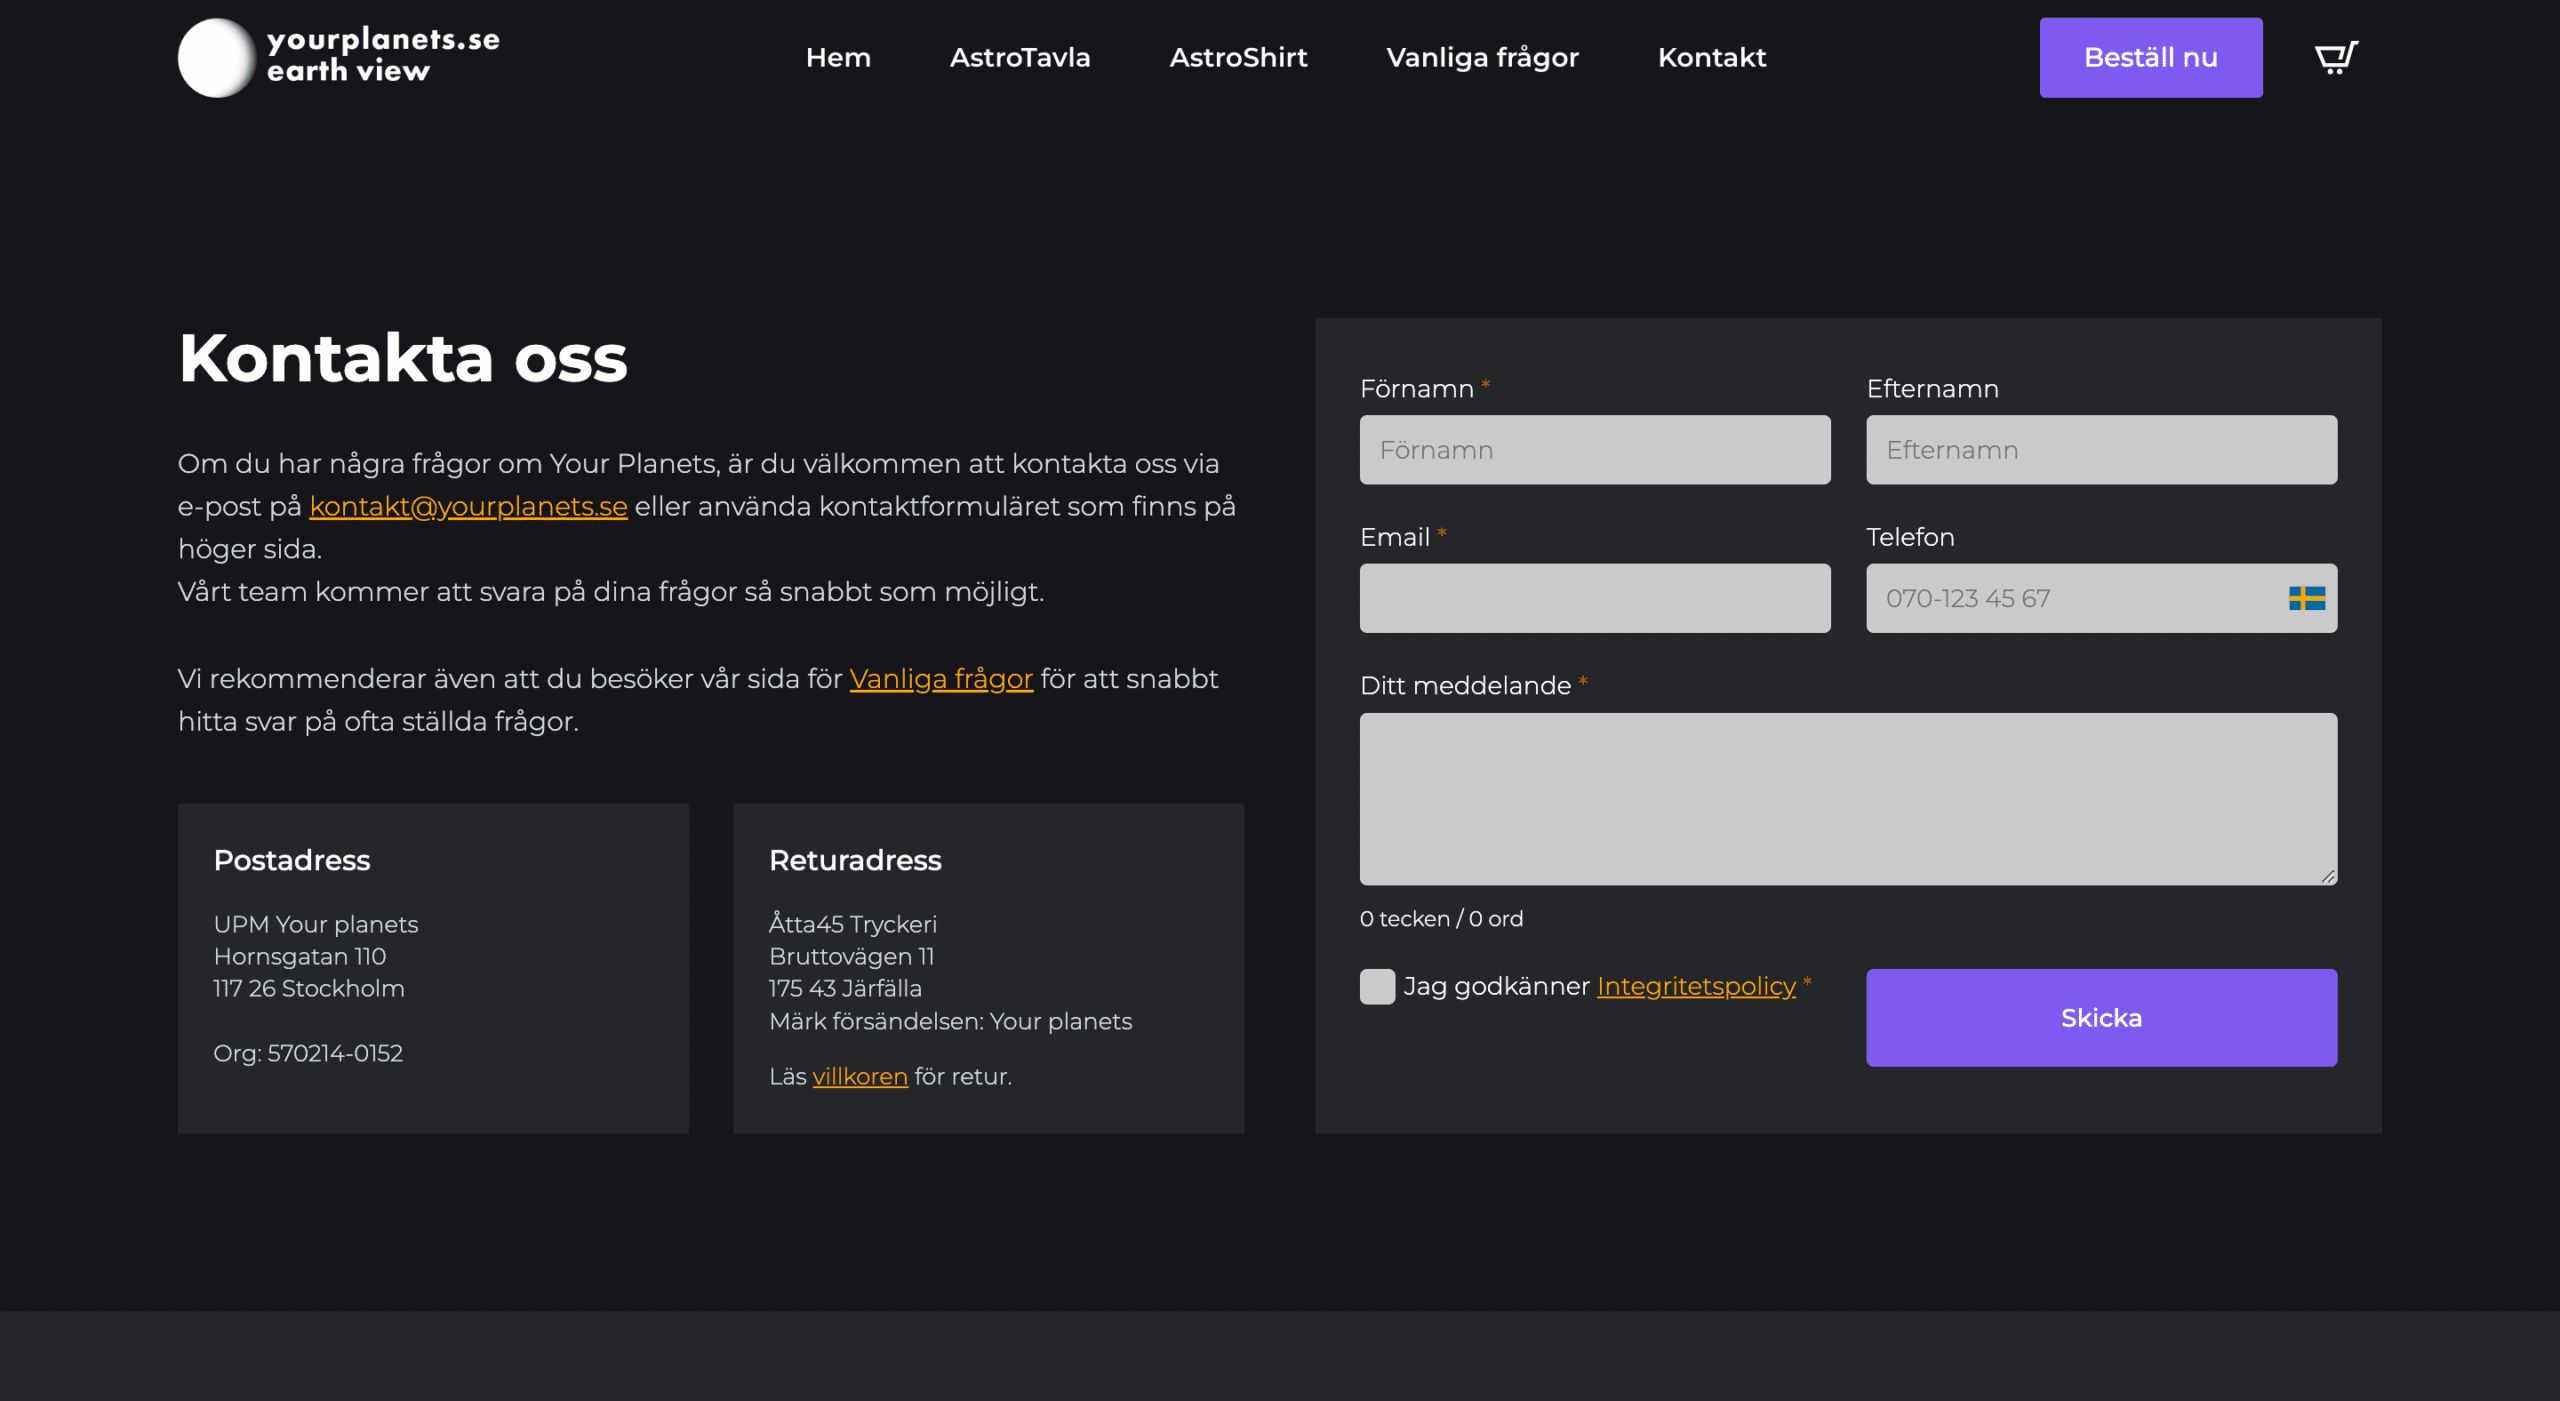Image resolution: width=2560 pixels, height=1401 pixels.
Task: Open the AstroShirt menu item
Action: click(x=1238, y=57)
